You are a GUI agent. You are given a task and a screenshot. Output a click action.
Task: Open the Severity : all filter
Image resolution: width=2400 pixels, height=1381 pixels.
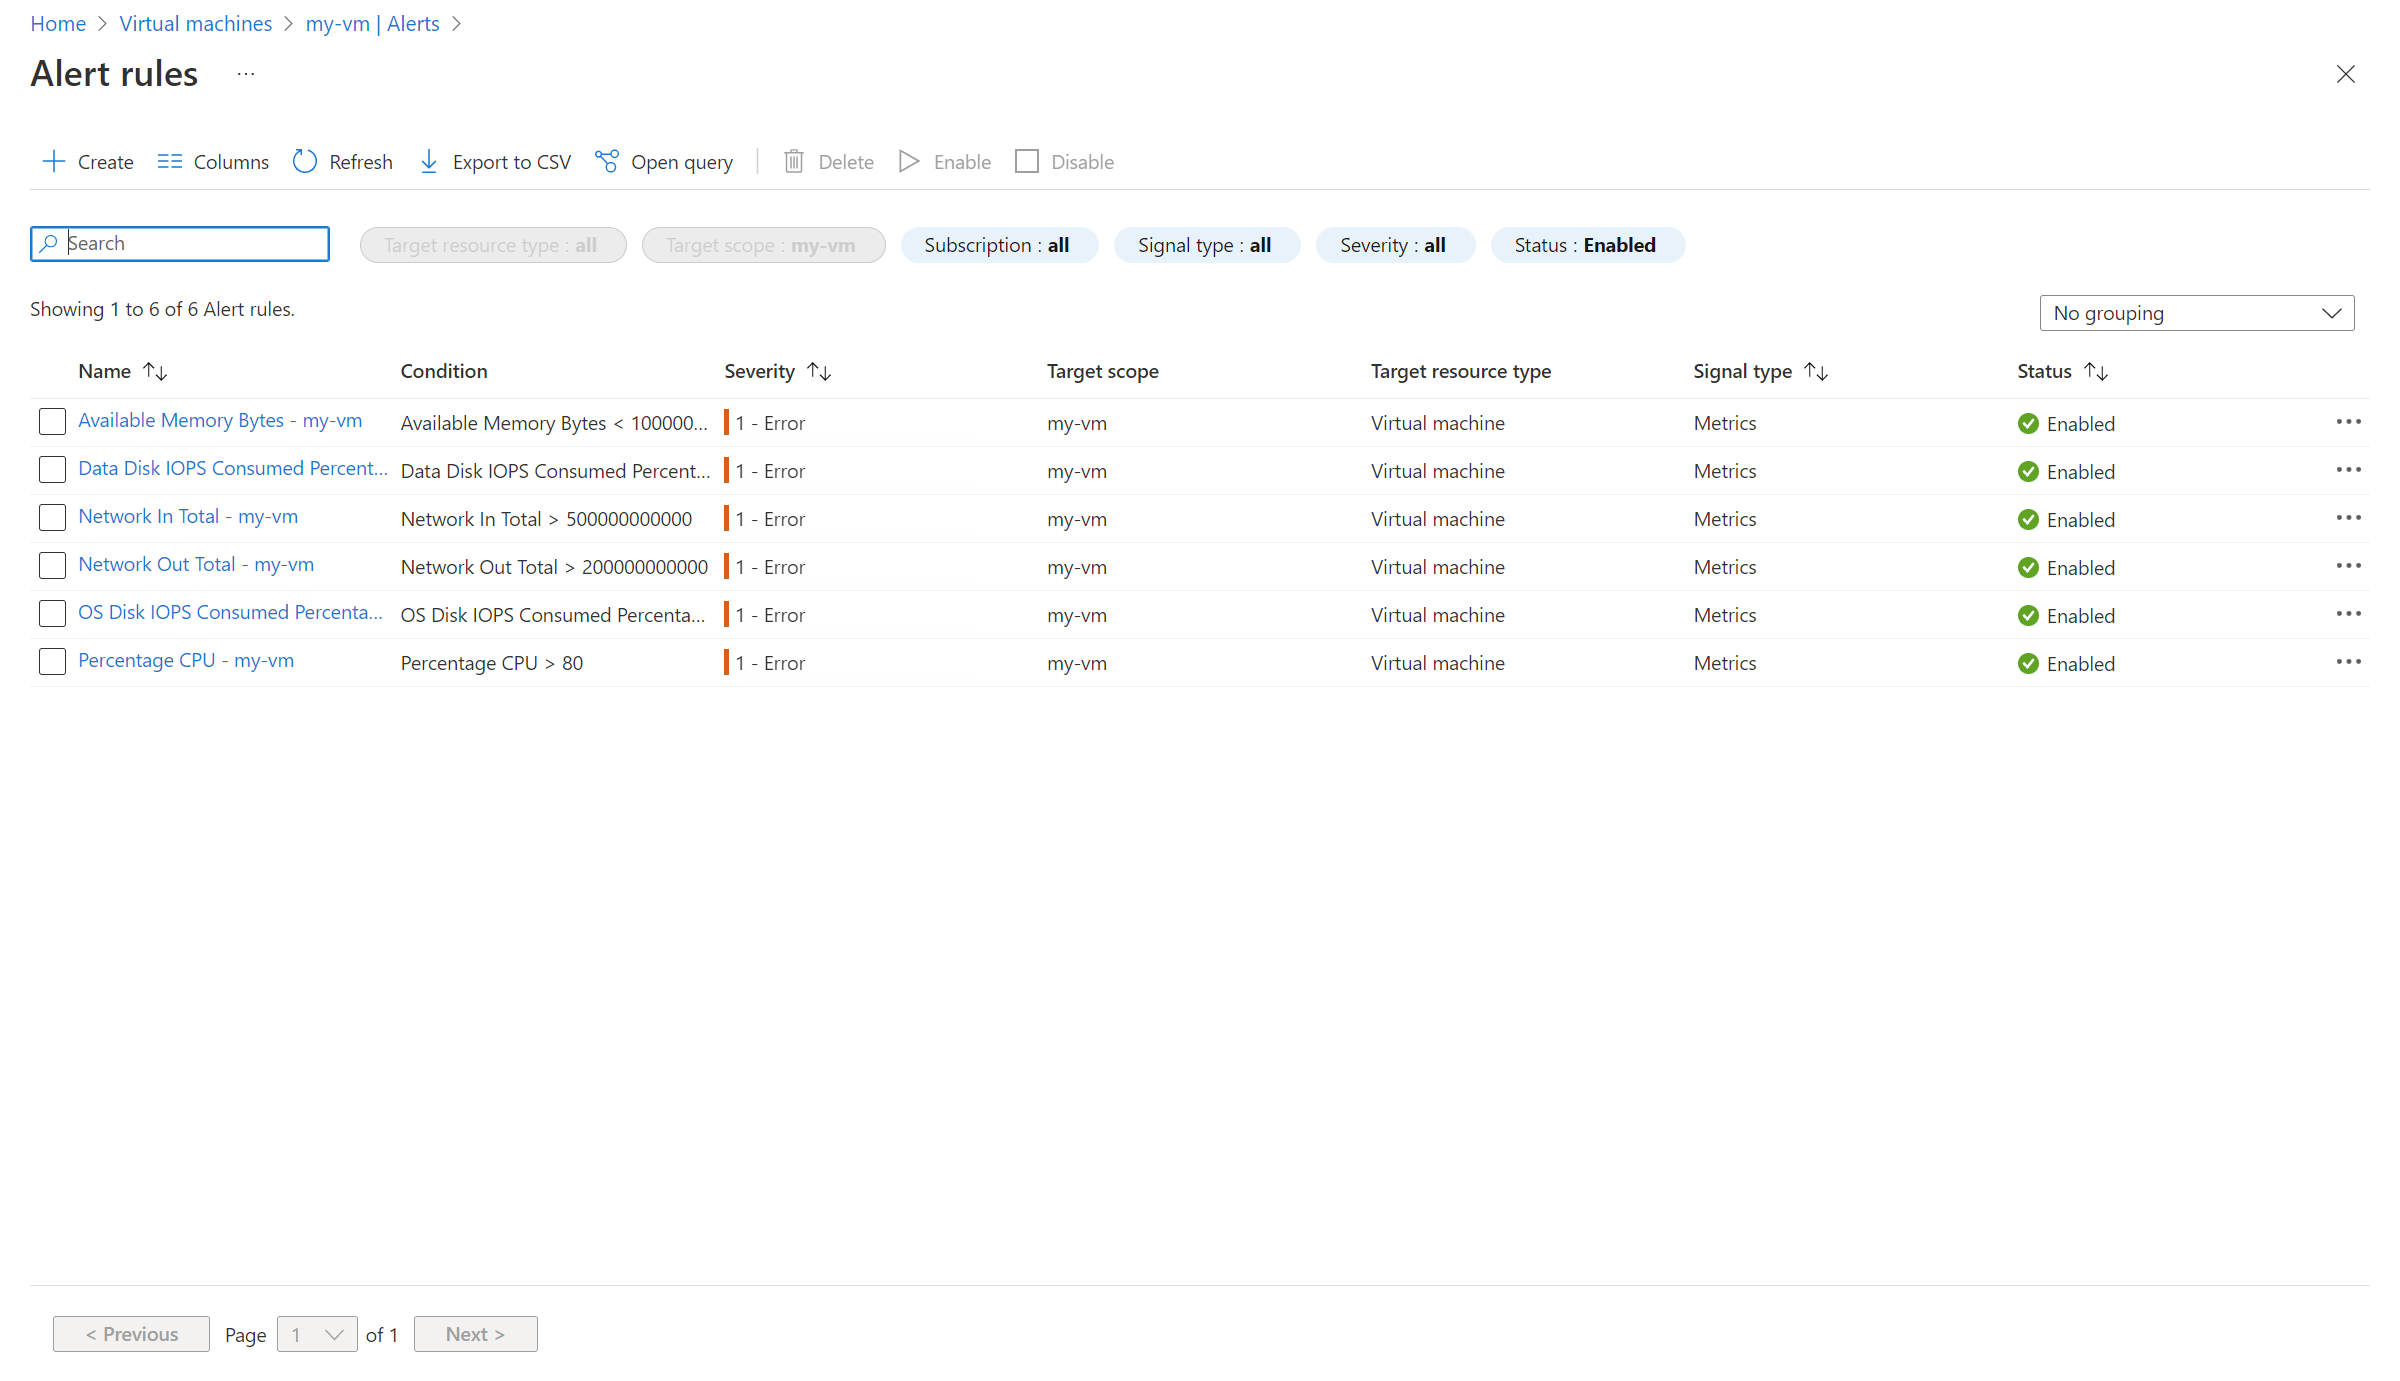click(1393, 245)
